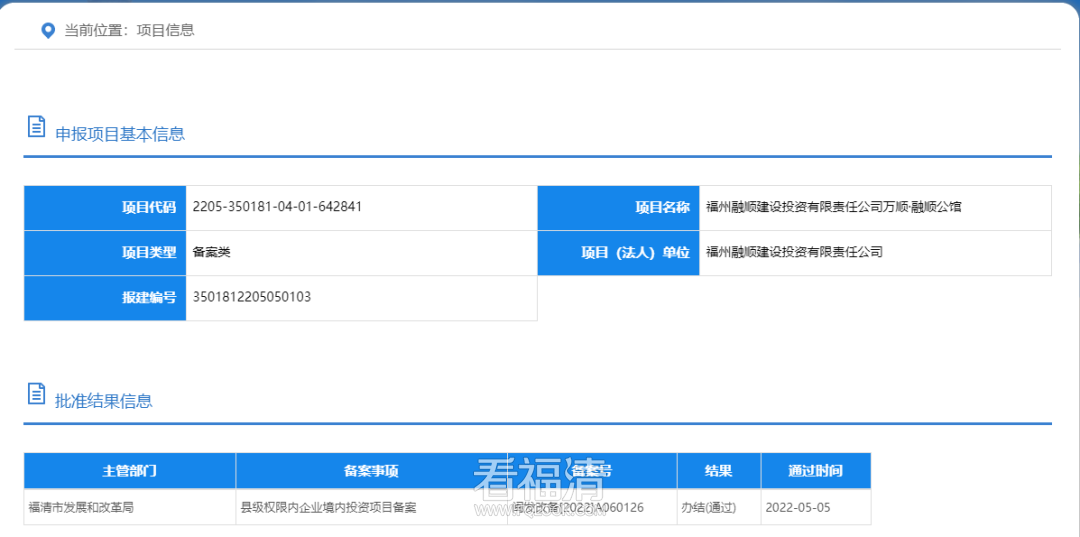Click the location pin icon

pyautogui.click(x=47, y=31)
